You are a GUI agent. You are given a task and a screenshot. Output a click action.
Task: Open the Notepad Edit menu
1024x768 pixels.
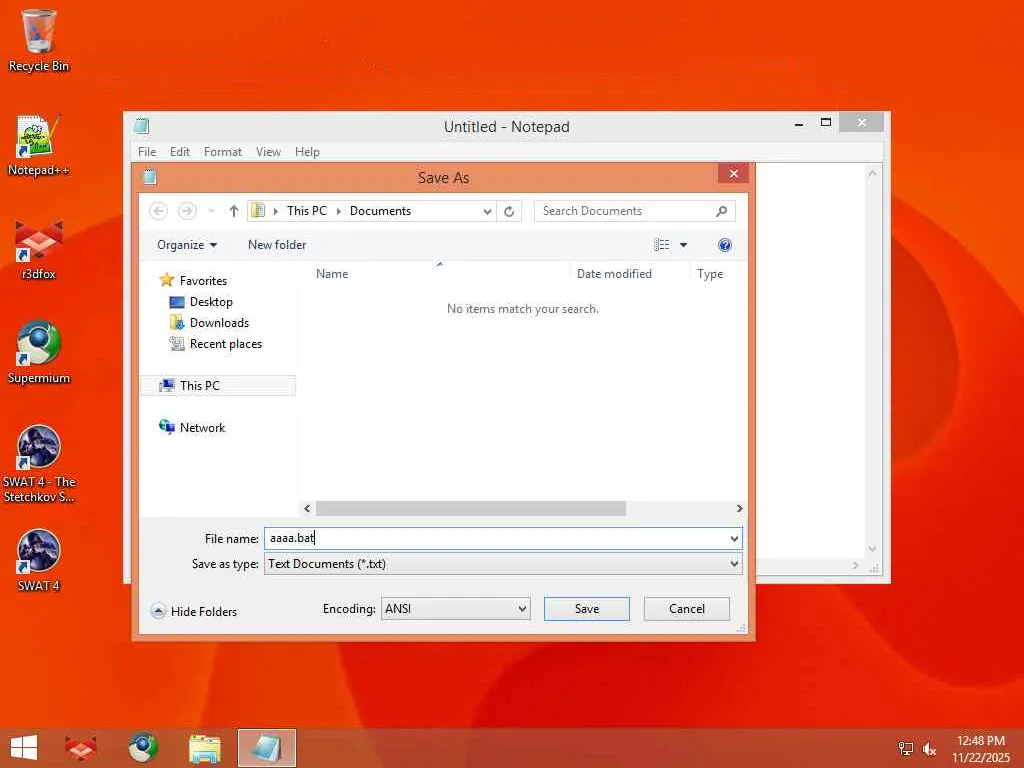point(180,152)
